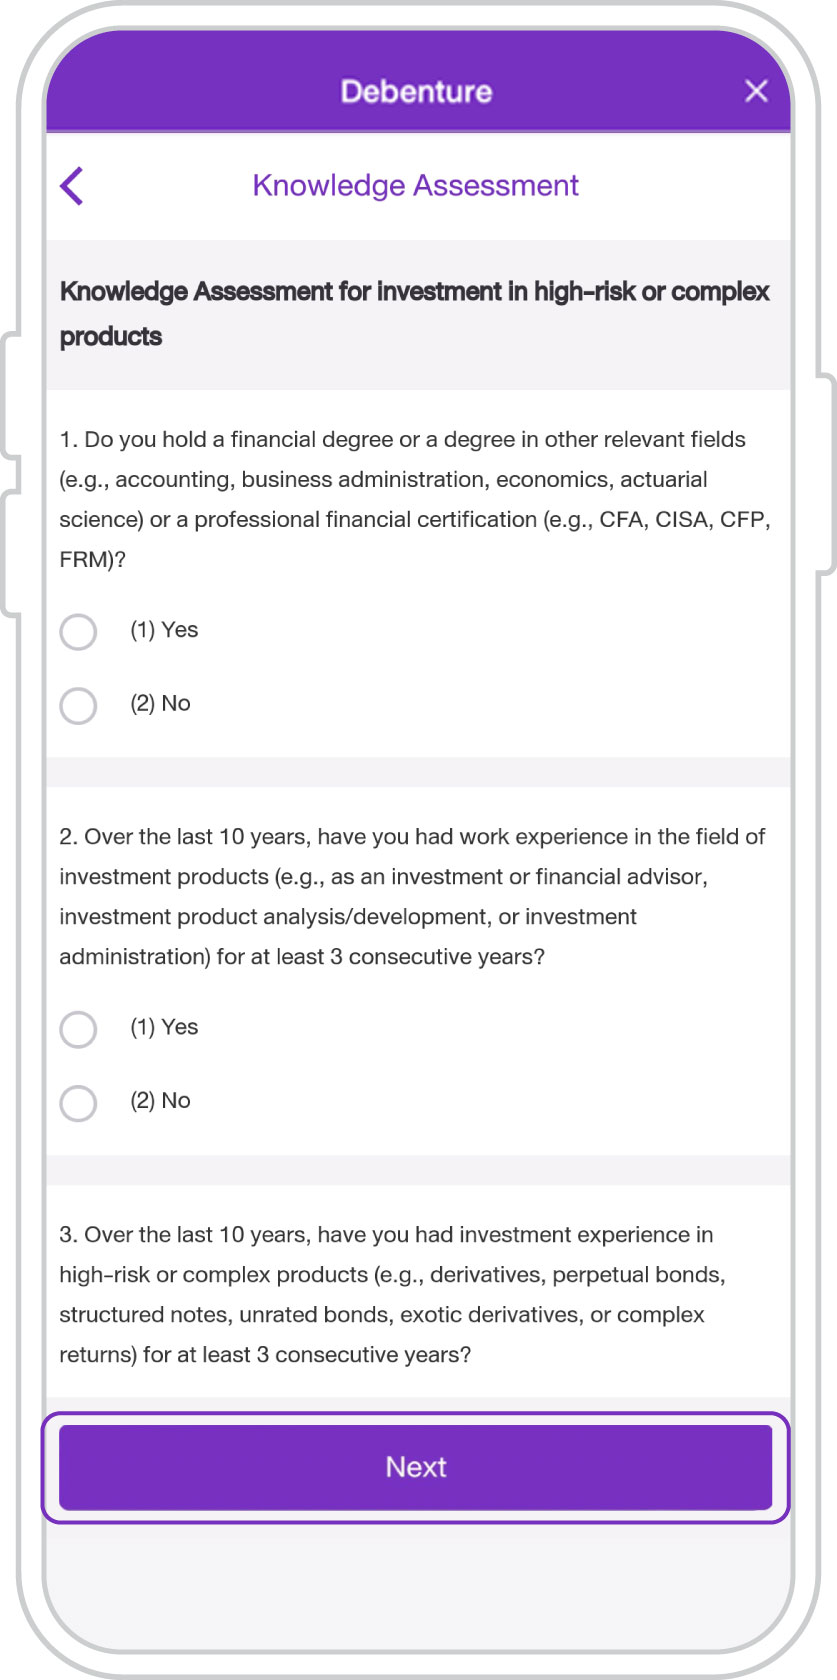Go back using the purple chevron arrow
Screen dimensions: 837x1680
point(72,186)
